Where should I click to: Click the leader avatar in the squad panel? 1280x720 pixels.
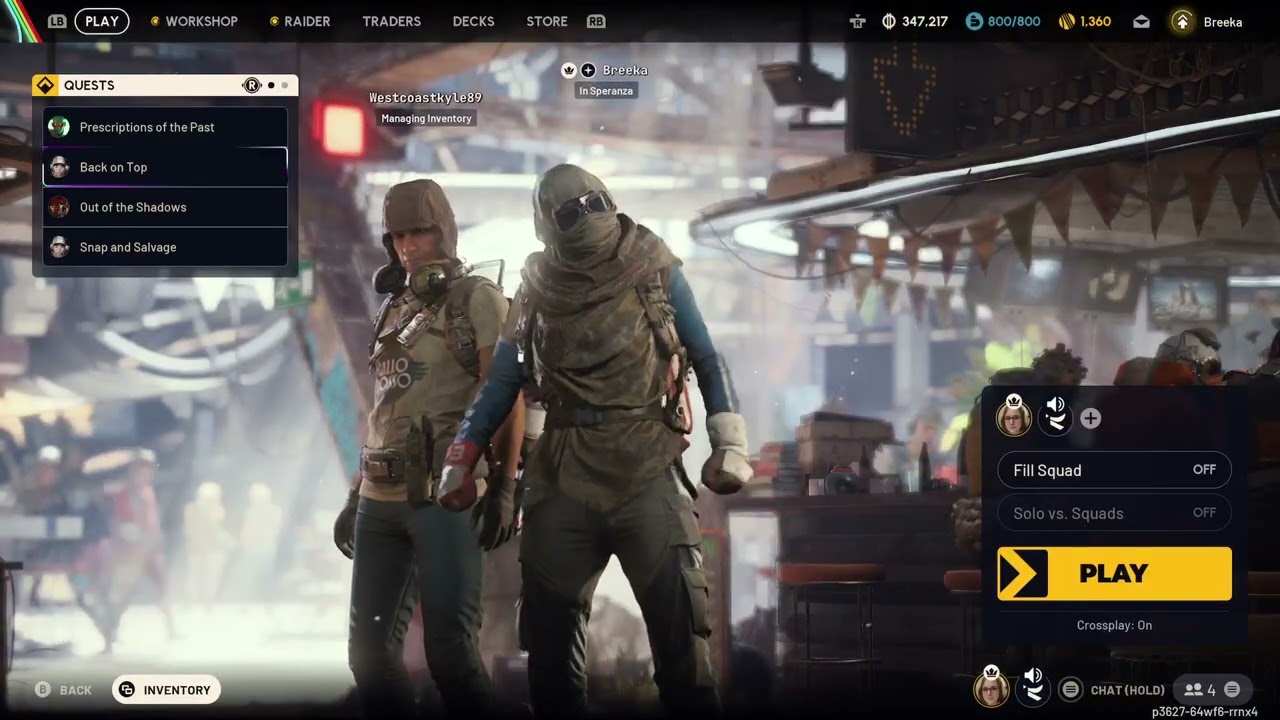click(x=1014, y=418)
